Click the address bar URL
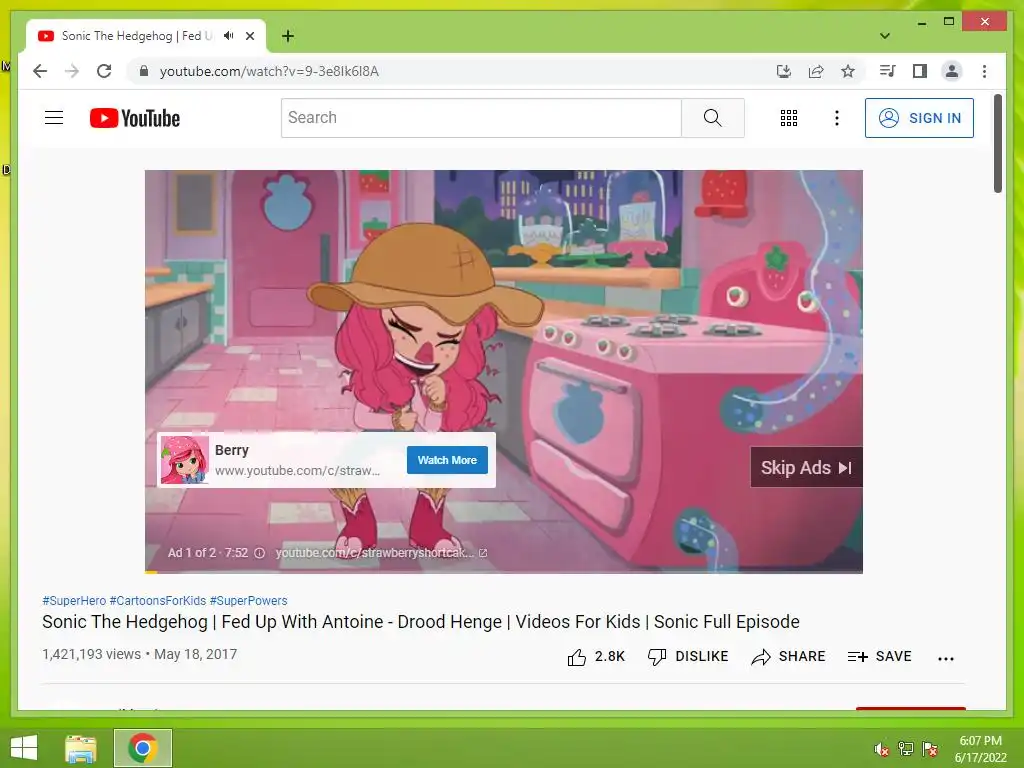1024x768 pixels. tap(269, 71)
